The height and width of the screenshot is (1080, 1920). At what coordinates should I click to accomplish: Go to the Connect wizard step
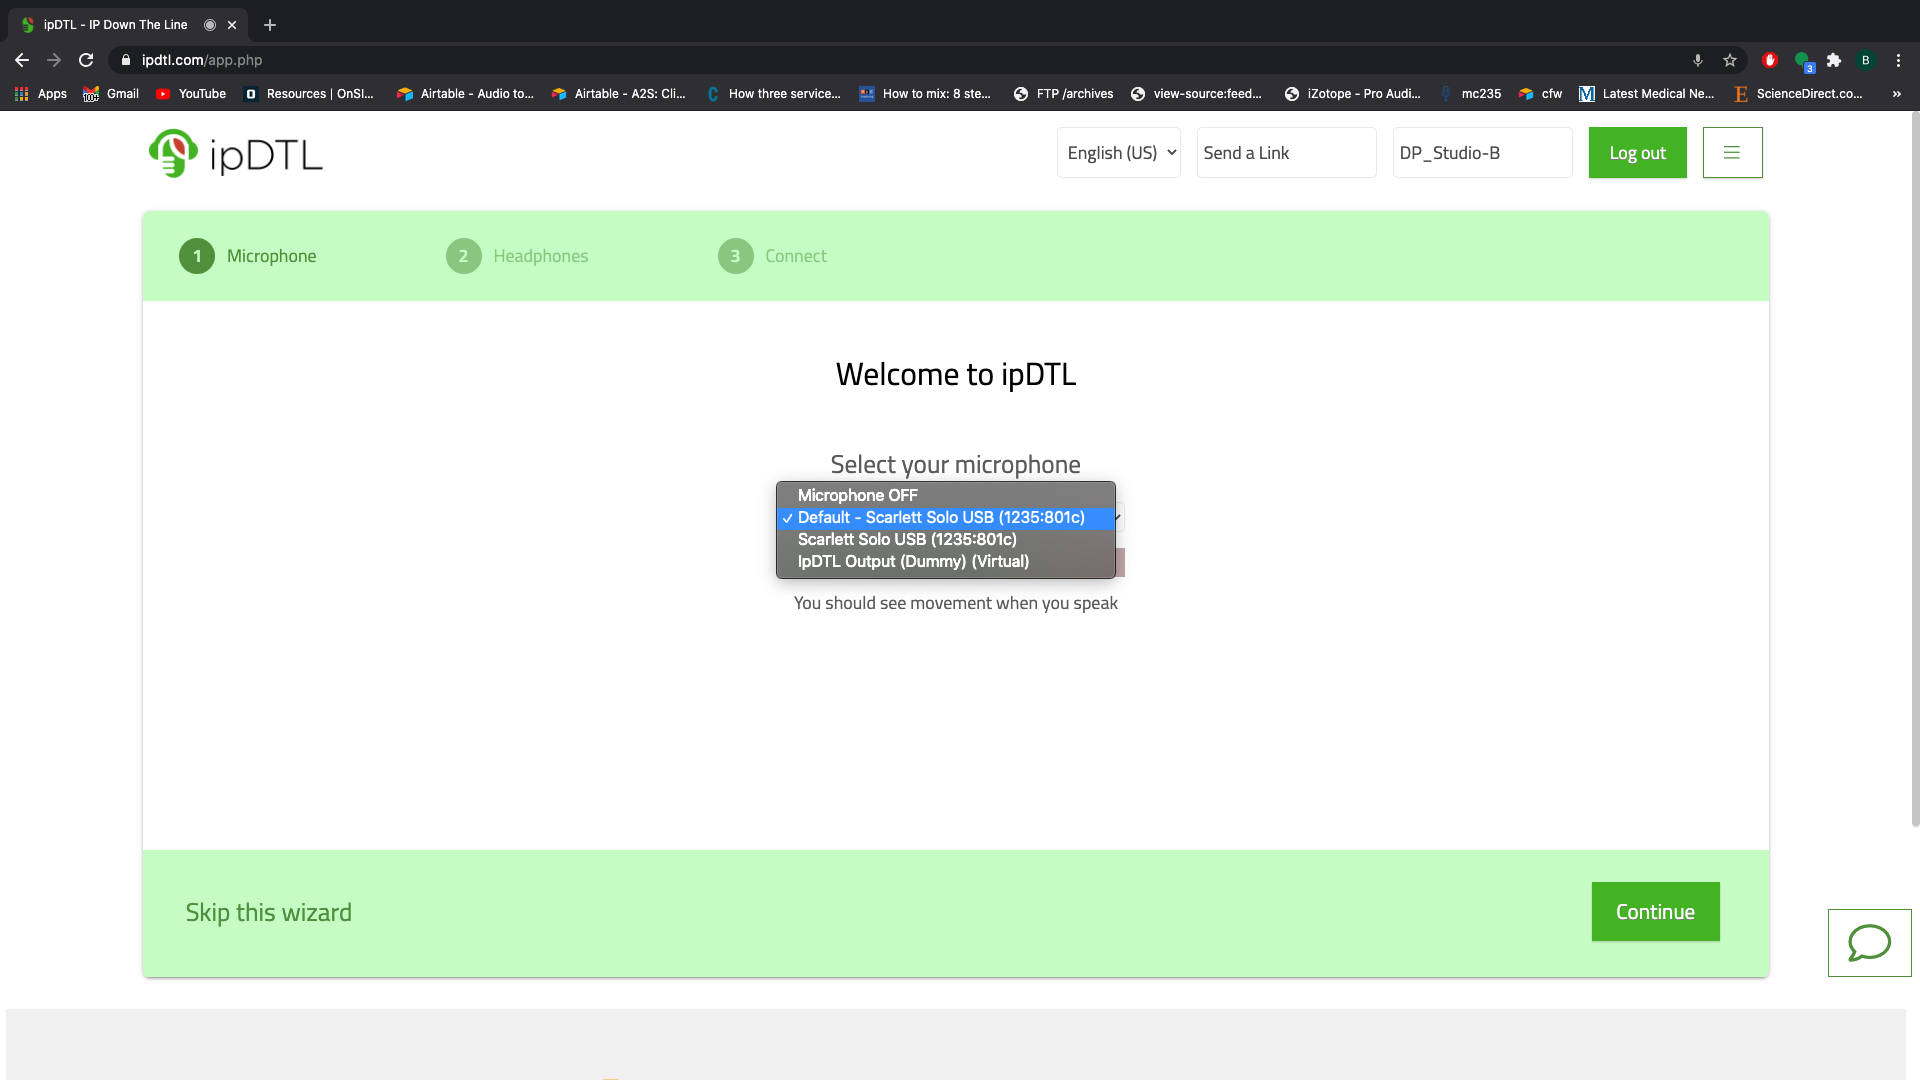(772, 256)
